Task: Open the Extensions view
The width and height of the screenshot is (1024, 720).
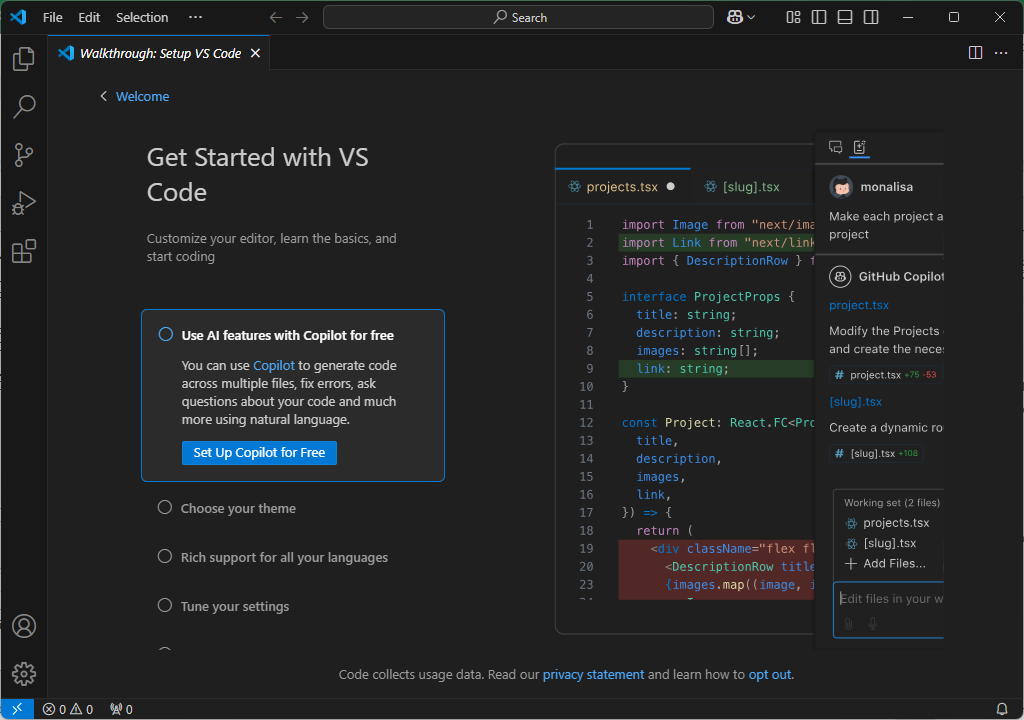Action: pyautogui.click(x=24, y=251)
